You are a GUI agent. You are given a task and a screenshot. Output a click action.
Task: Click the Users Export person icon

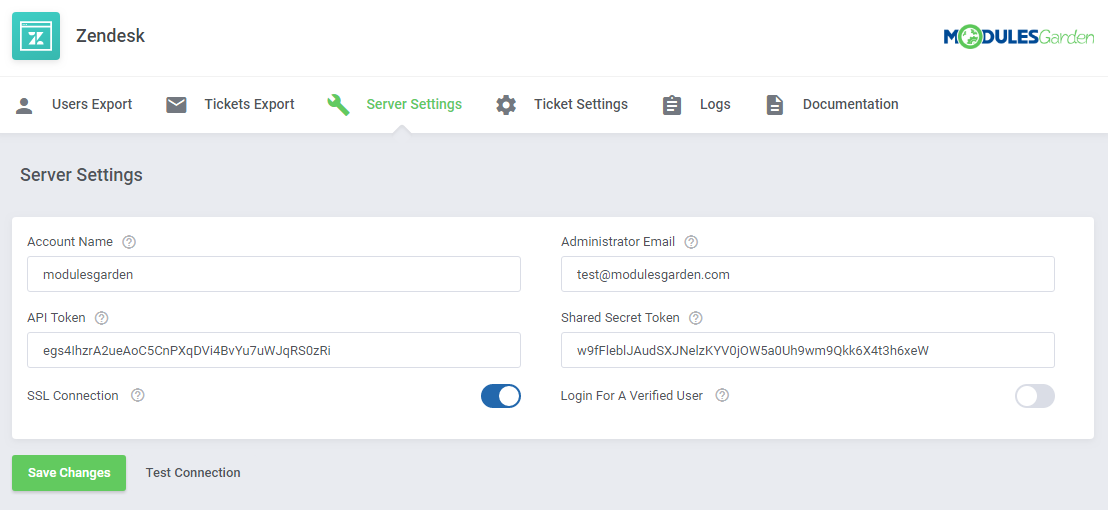25,105
